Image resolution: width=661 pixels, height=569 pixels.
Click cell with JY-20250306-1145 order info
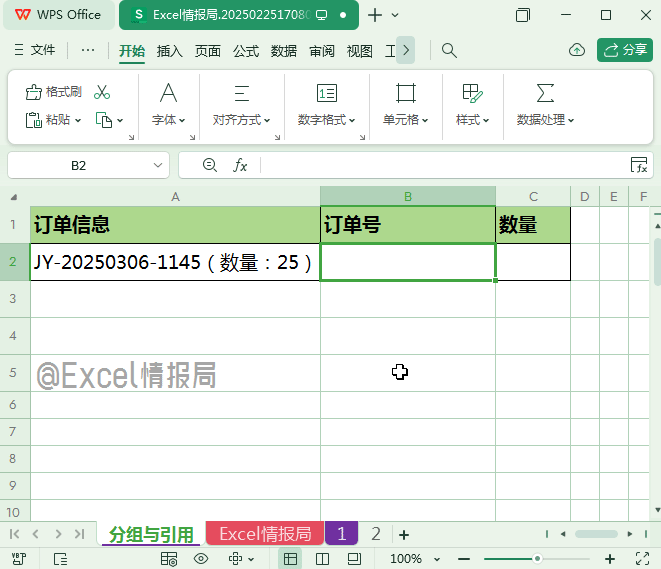[175, 262]
